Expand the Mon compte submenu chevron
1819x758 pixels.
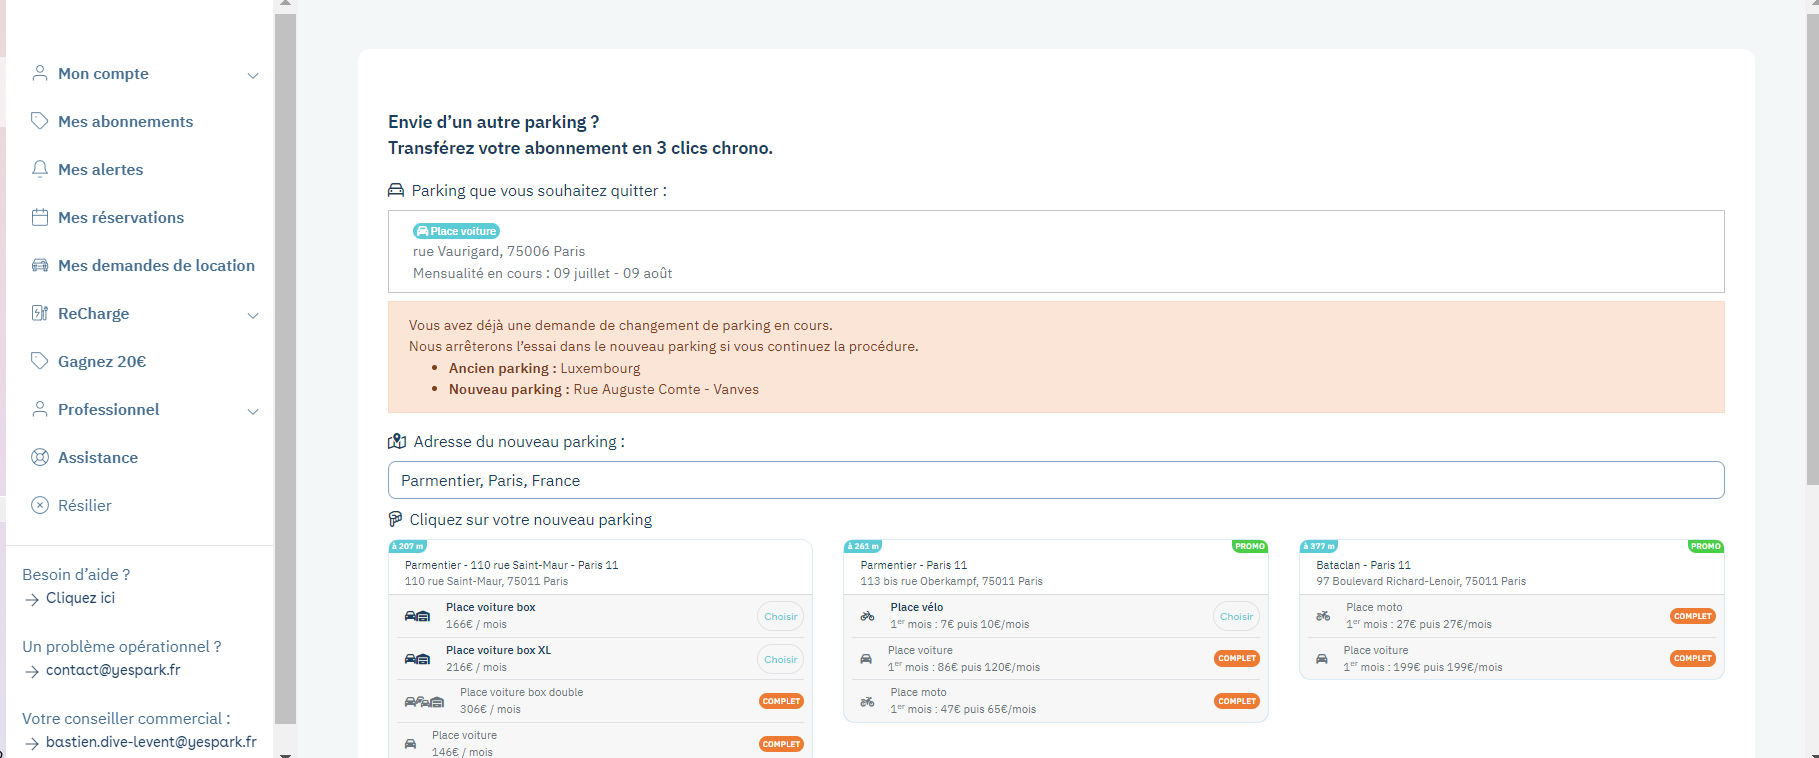253,75
